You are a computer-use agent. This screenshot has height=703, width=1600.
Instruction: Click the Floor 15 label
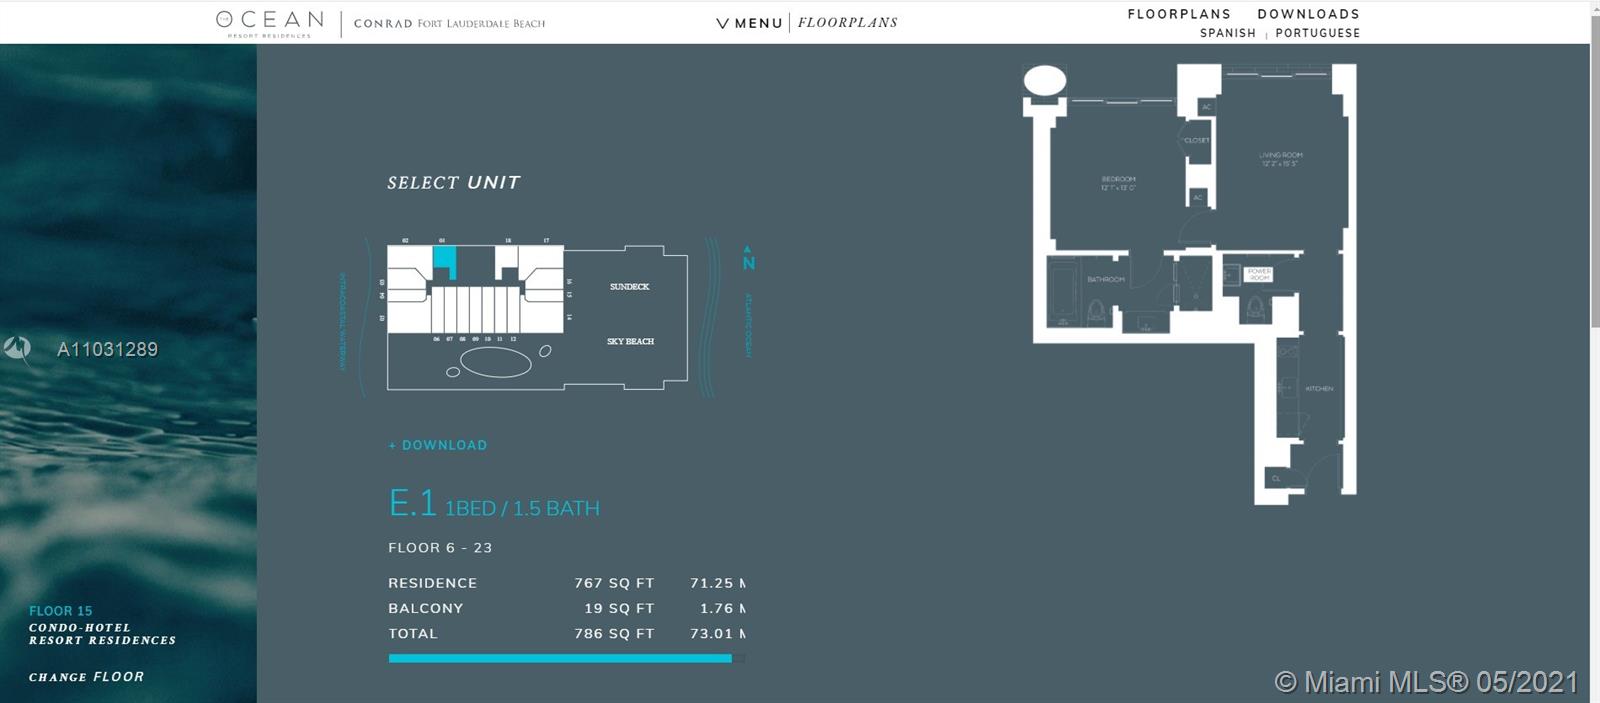pos(60,611)
